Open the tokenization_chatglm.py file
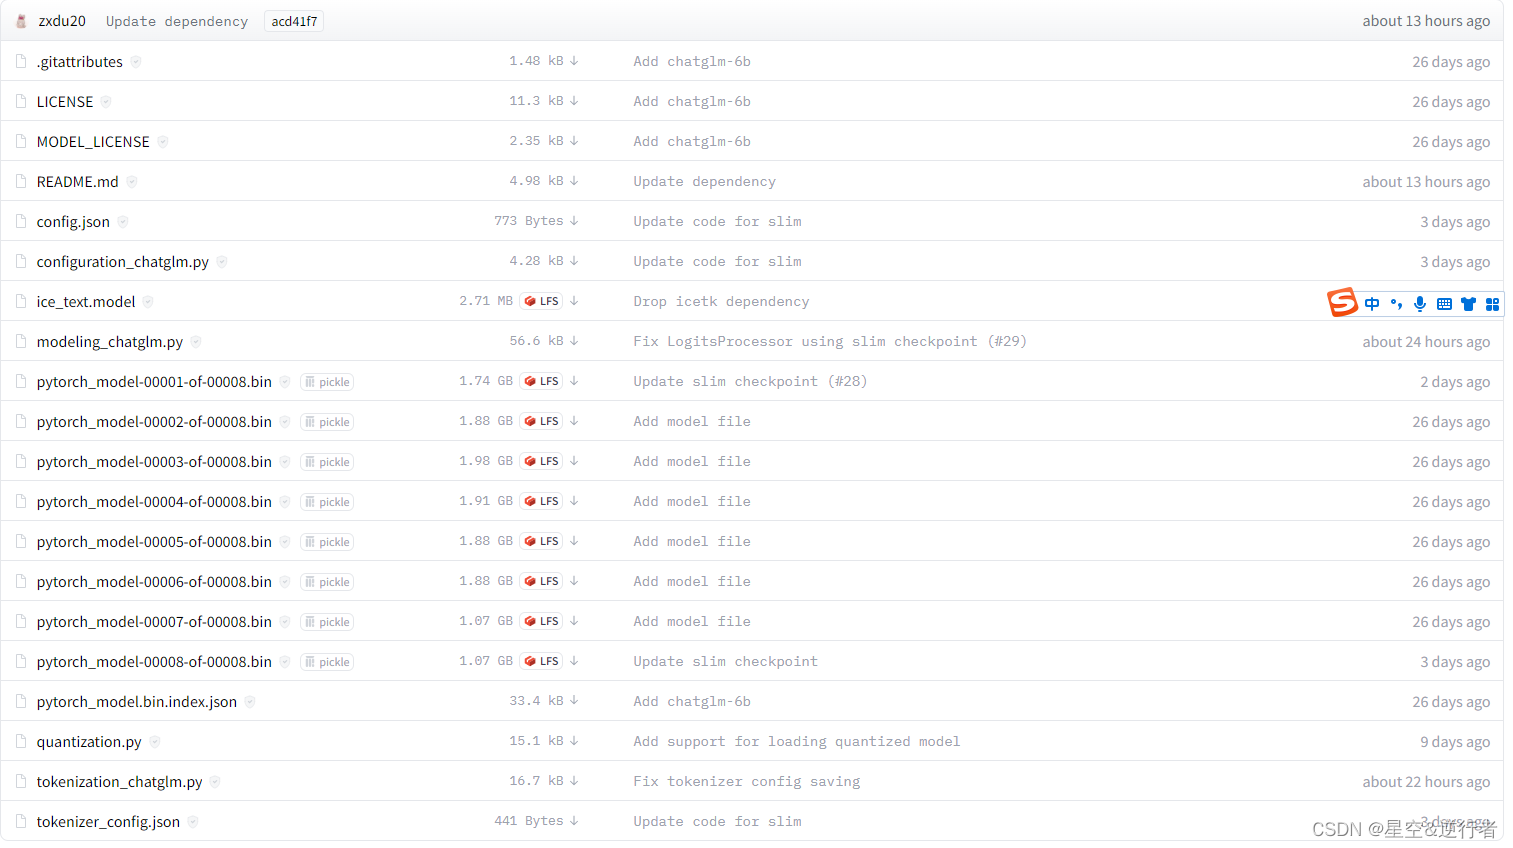The height and width of the screenshot is (848, 1513). (118, 781)
